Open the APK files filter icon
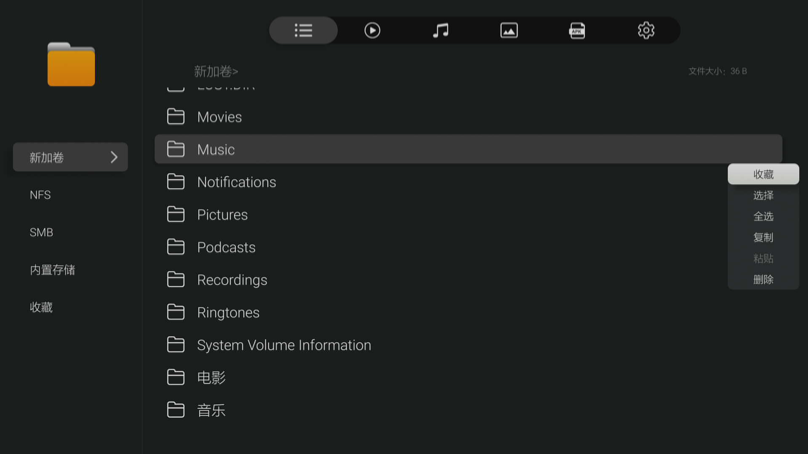808x454 pixels. tap(577, 31)
